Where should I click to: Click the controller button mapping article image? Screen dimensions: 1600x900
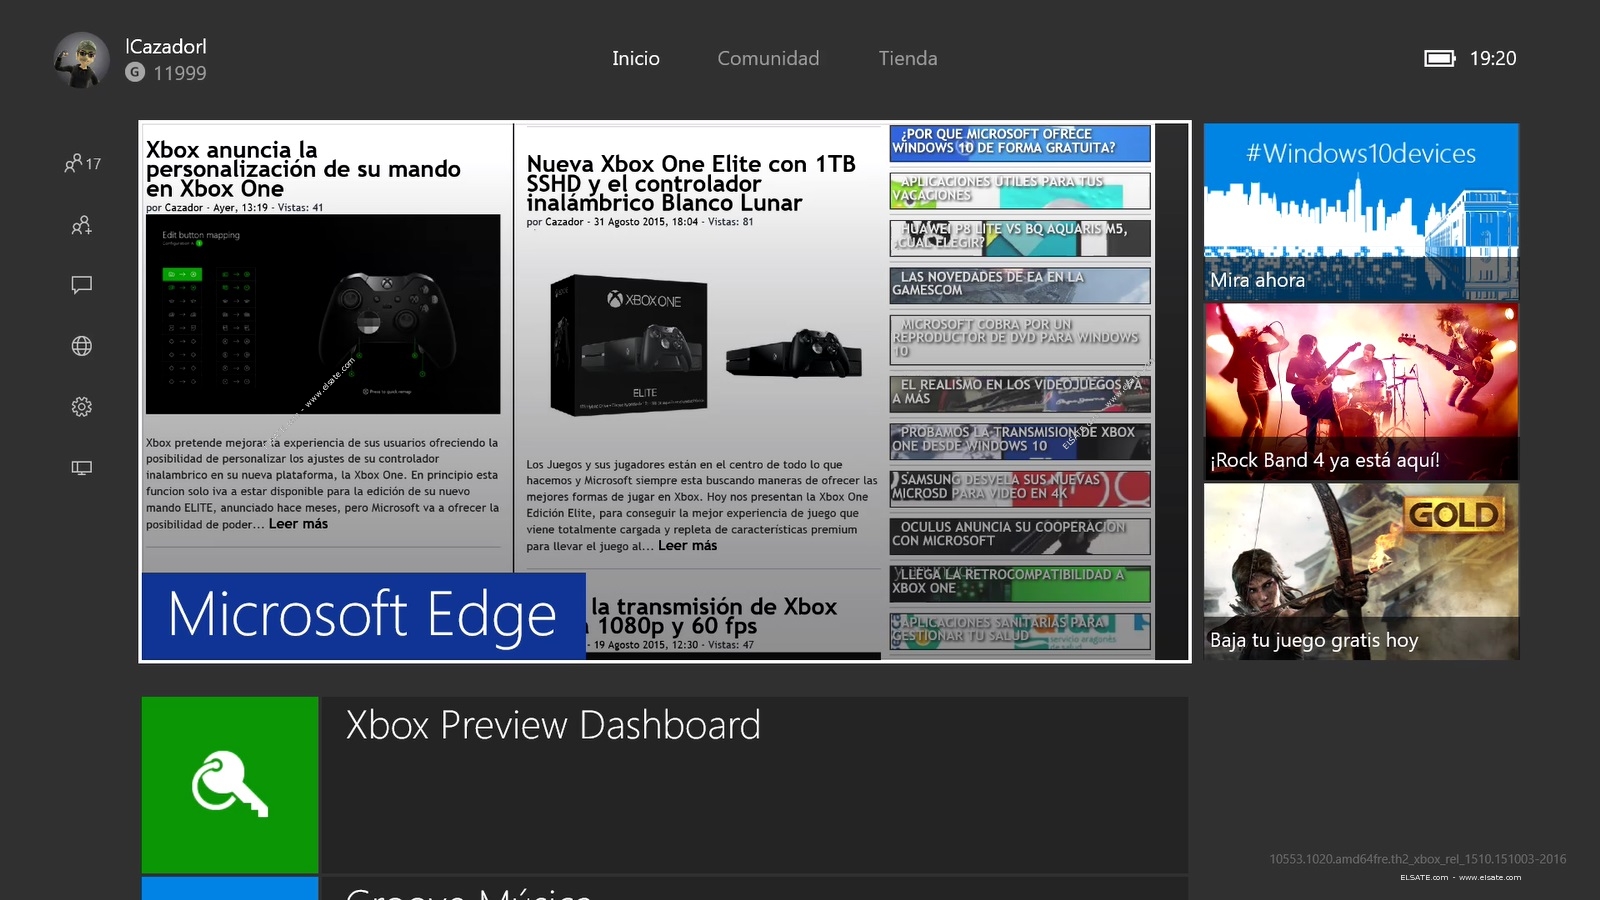[323, 314]
